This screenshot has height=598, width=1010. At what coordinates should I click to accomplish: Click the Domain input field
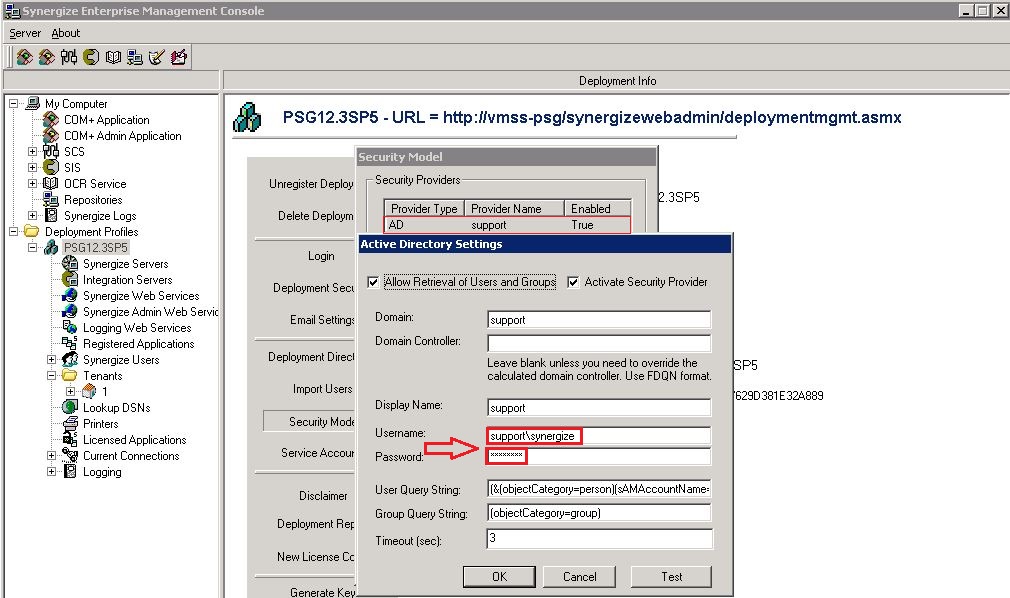pos(599,320)
